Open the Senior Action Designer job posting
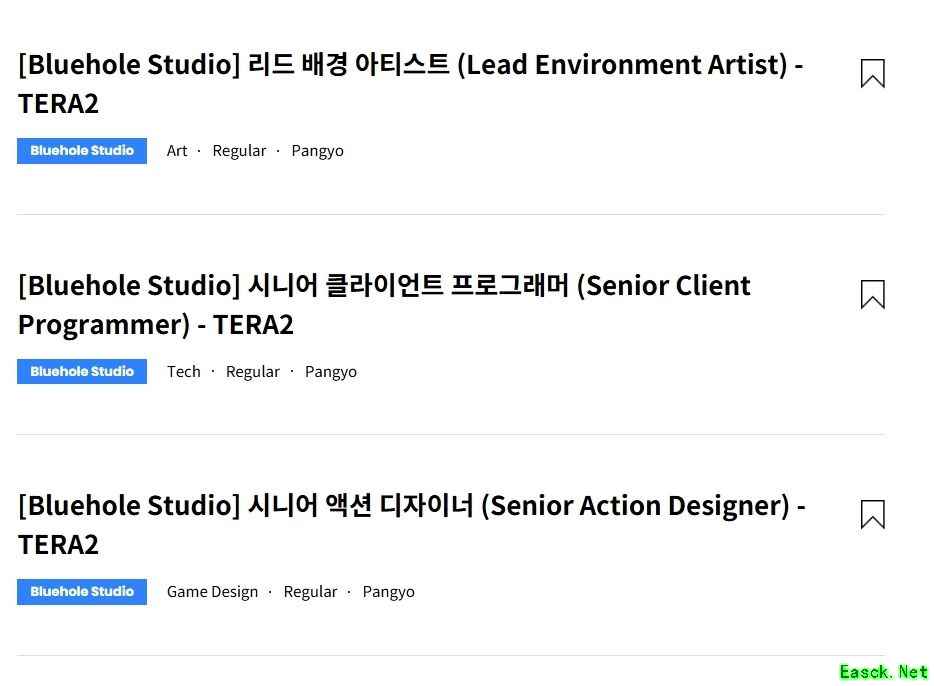 pos(410,506)
